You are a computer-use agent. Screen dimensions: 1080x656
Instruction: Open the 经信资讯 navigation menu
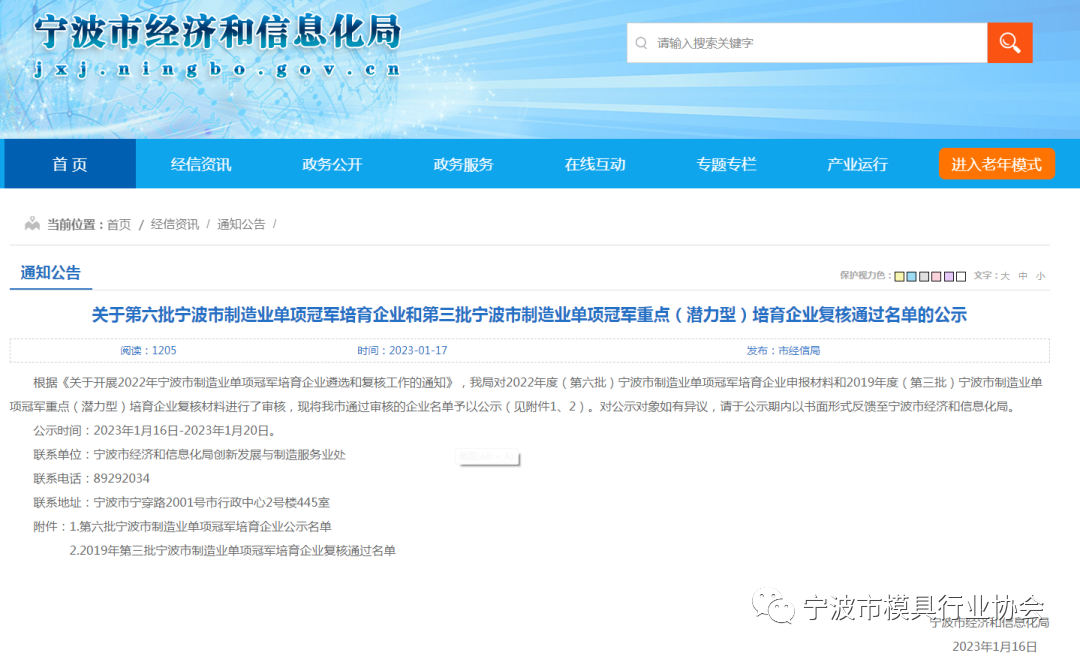200,164
